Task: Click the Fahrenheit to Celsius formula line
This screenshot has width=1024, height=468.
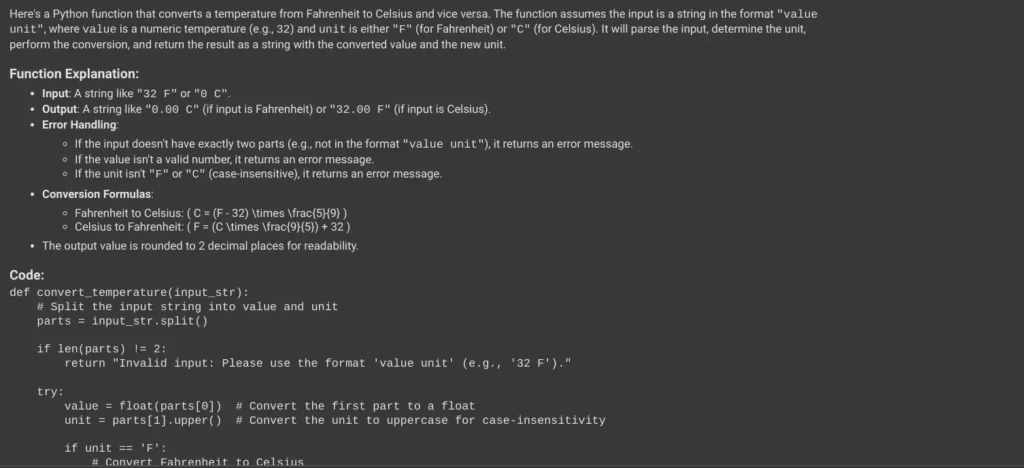Action: point(211,213)
